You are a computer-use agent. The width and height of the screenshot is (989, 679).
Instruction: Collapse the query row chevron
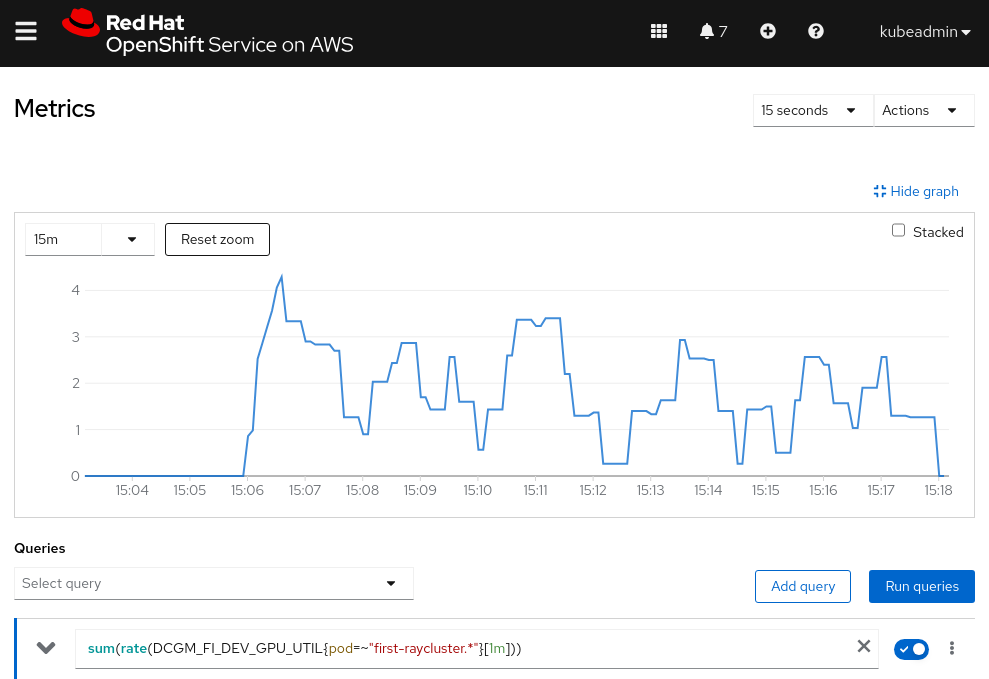(46, 648)
